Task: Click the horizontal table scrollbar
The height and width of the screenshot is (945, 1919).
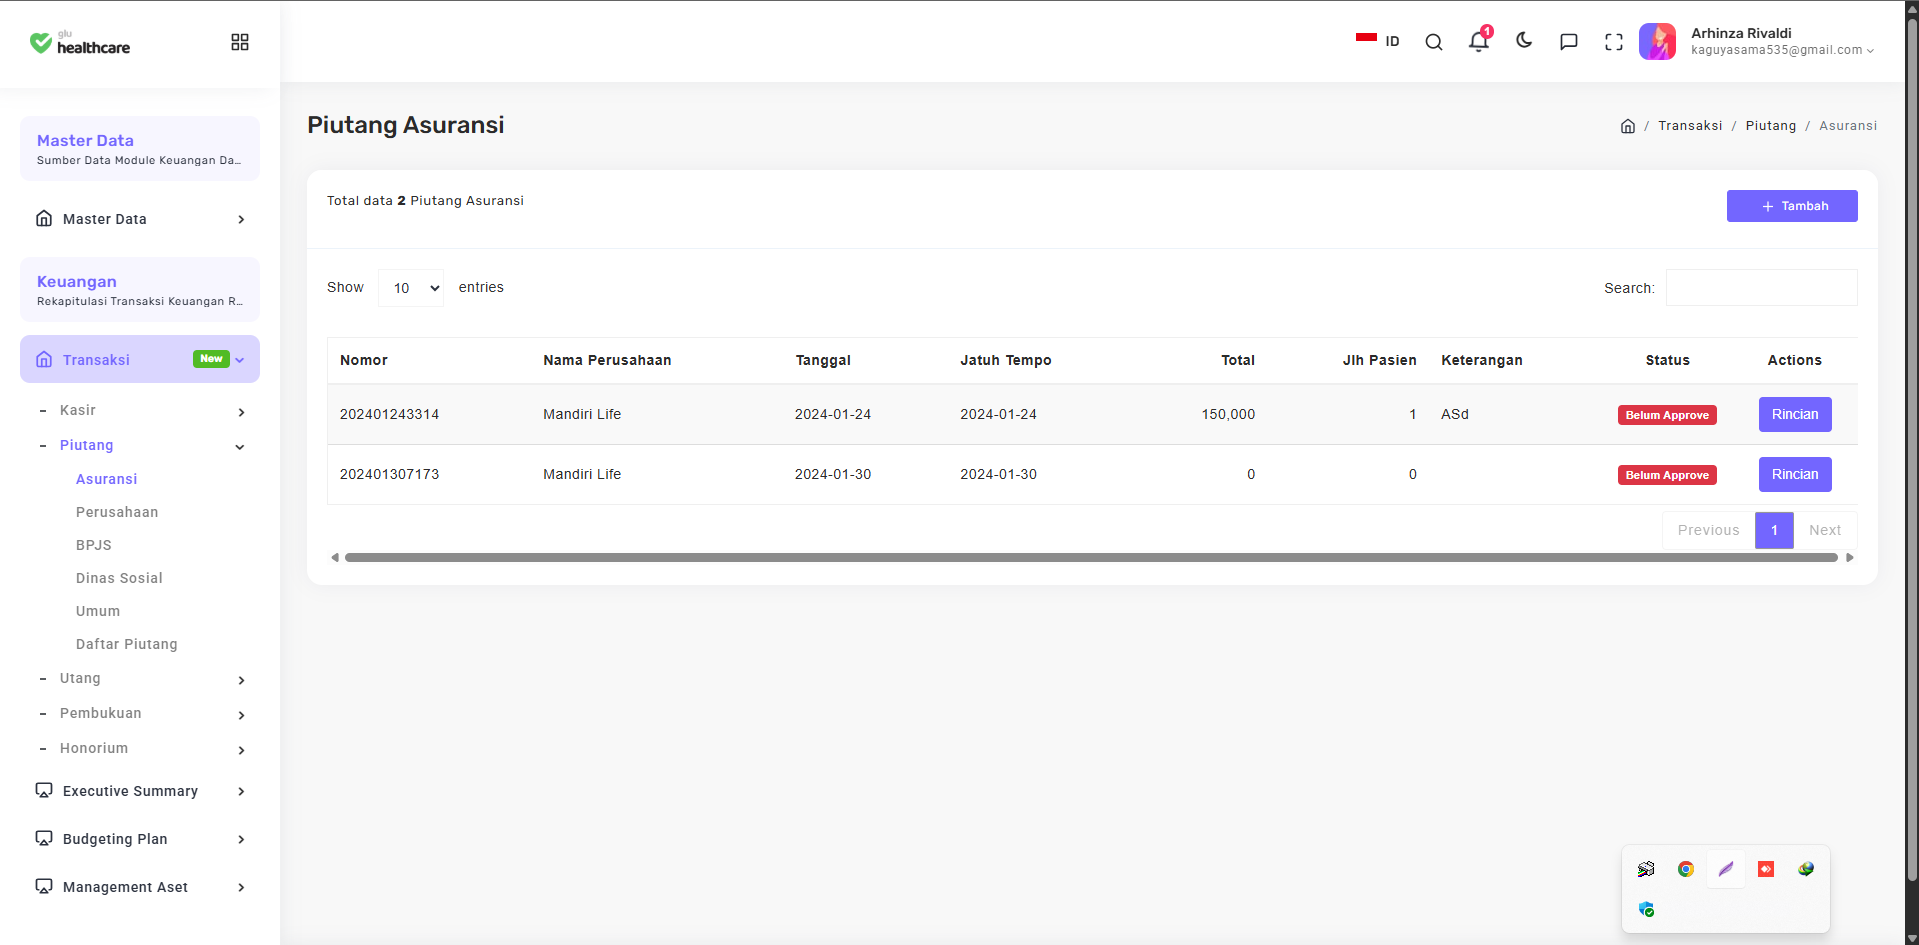Action: tap(1091, 557)
